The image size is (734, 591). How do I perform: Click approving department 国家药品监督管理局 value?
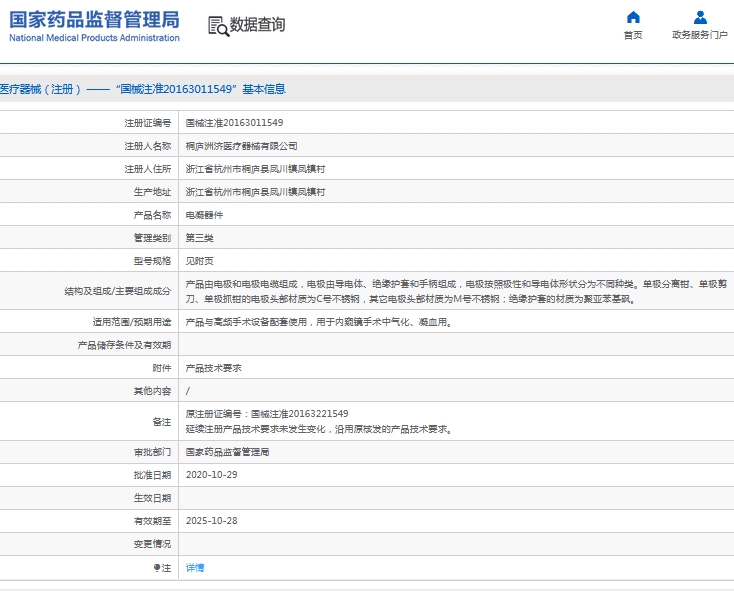[228, 452]
